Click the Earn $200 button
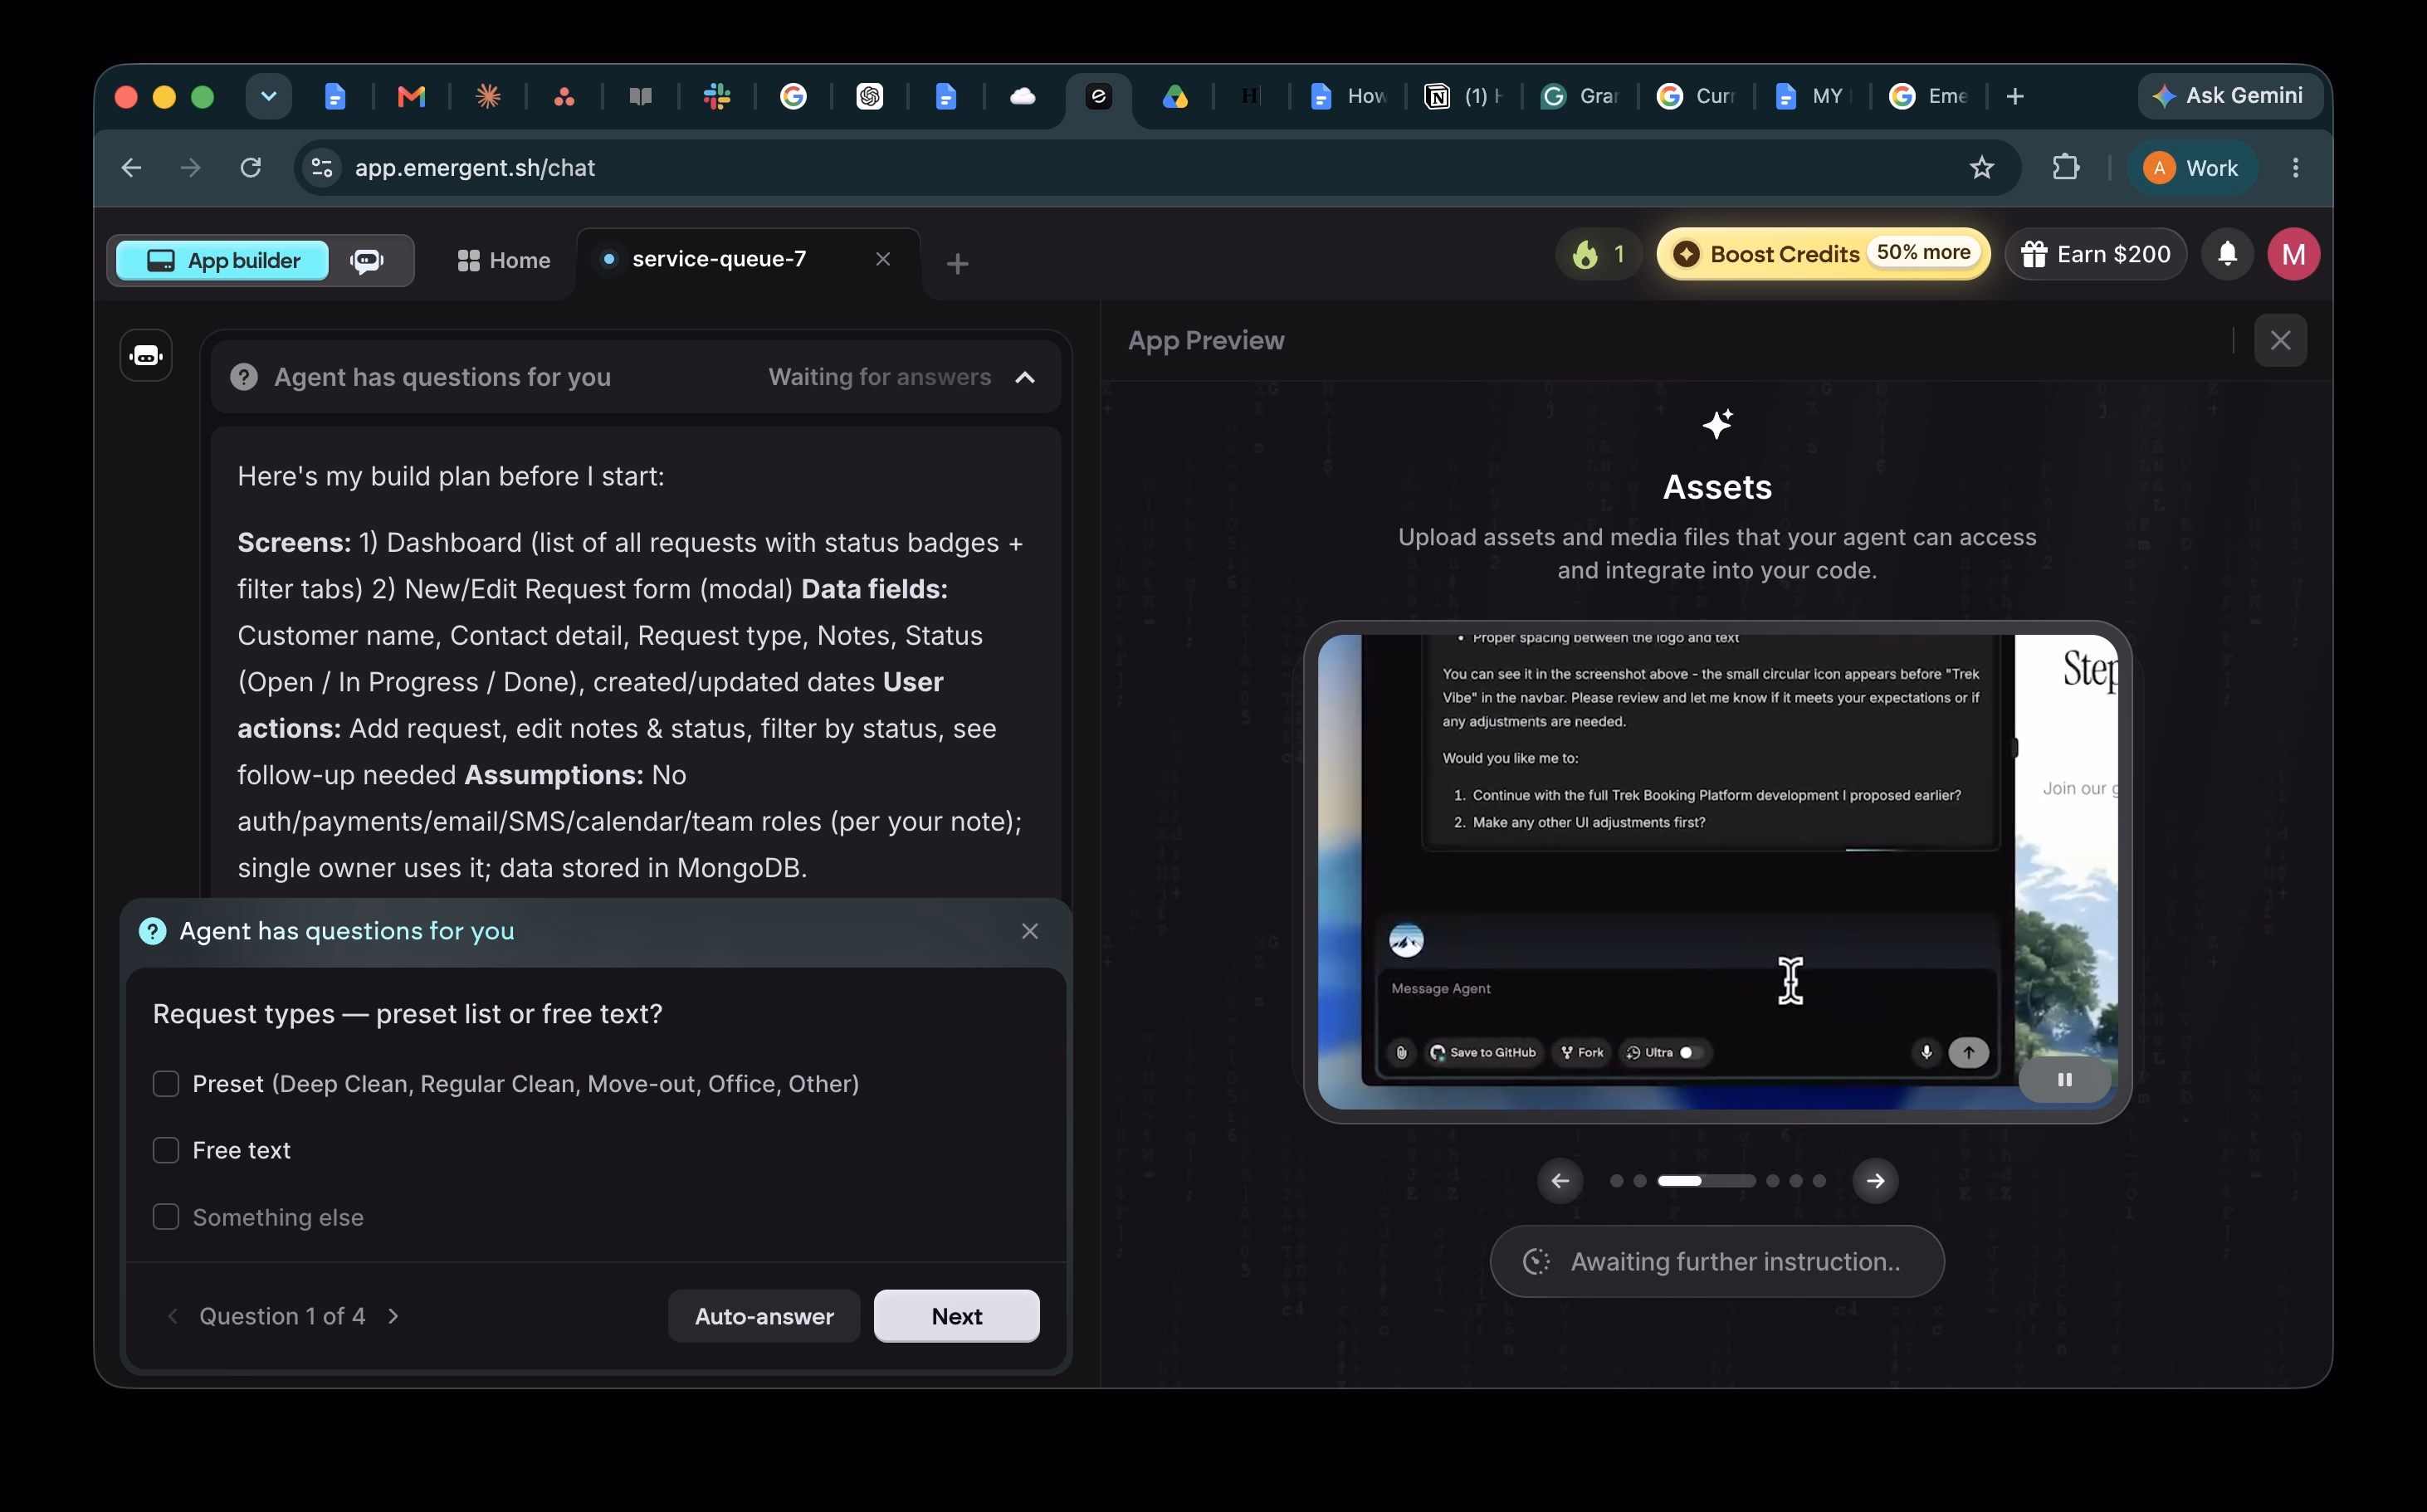2427x1512 pixels. pyautogui.click(x=2095, y=254)
